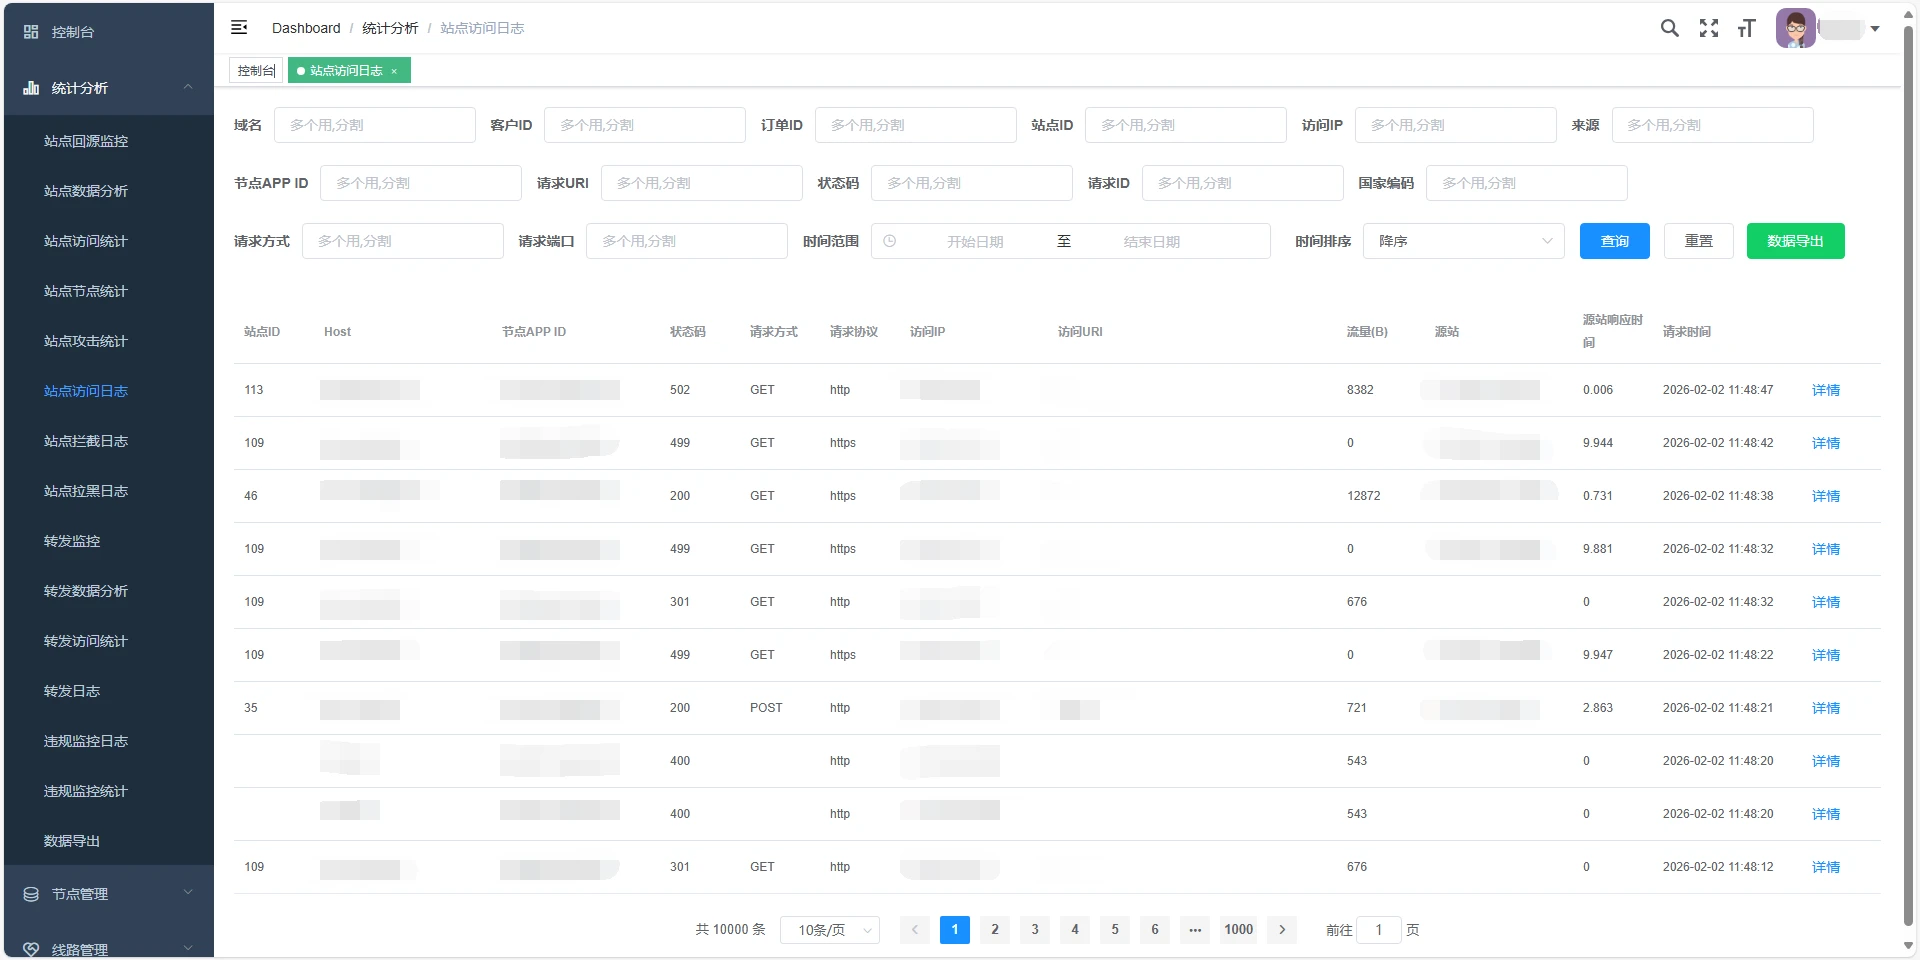Open the search icon in the top bar
The image size is (1920, 960).
1668,28
